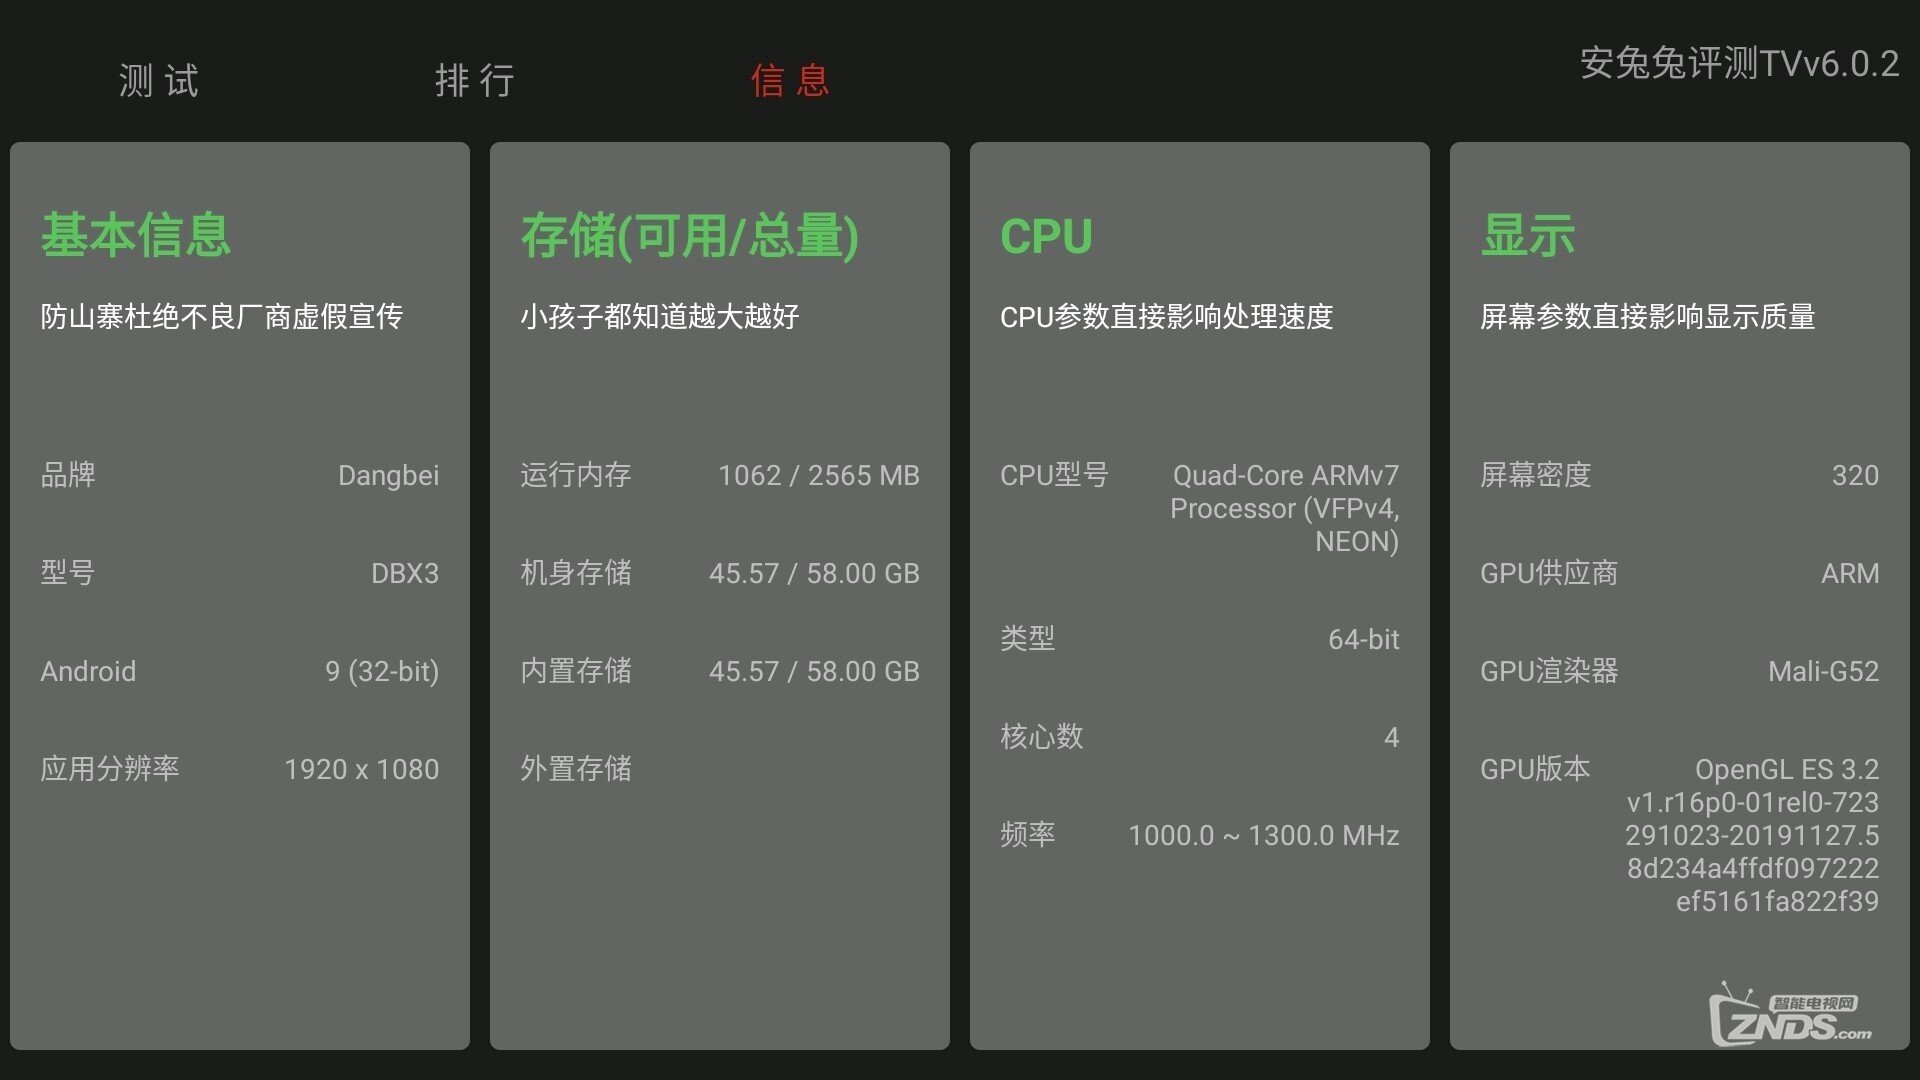Click the 安兔兔评测TVv6.0.2 version title
Screen dimensions: 1920x1080
click(1739, 63)
